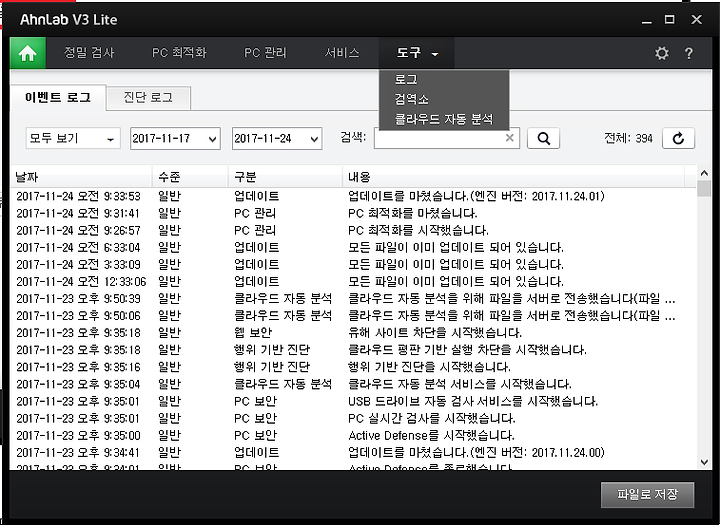Viewport: 720px width, 527px height.
Task: Sort by the 구분 column header
Action: (x=285, y=177)
